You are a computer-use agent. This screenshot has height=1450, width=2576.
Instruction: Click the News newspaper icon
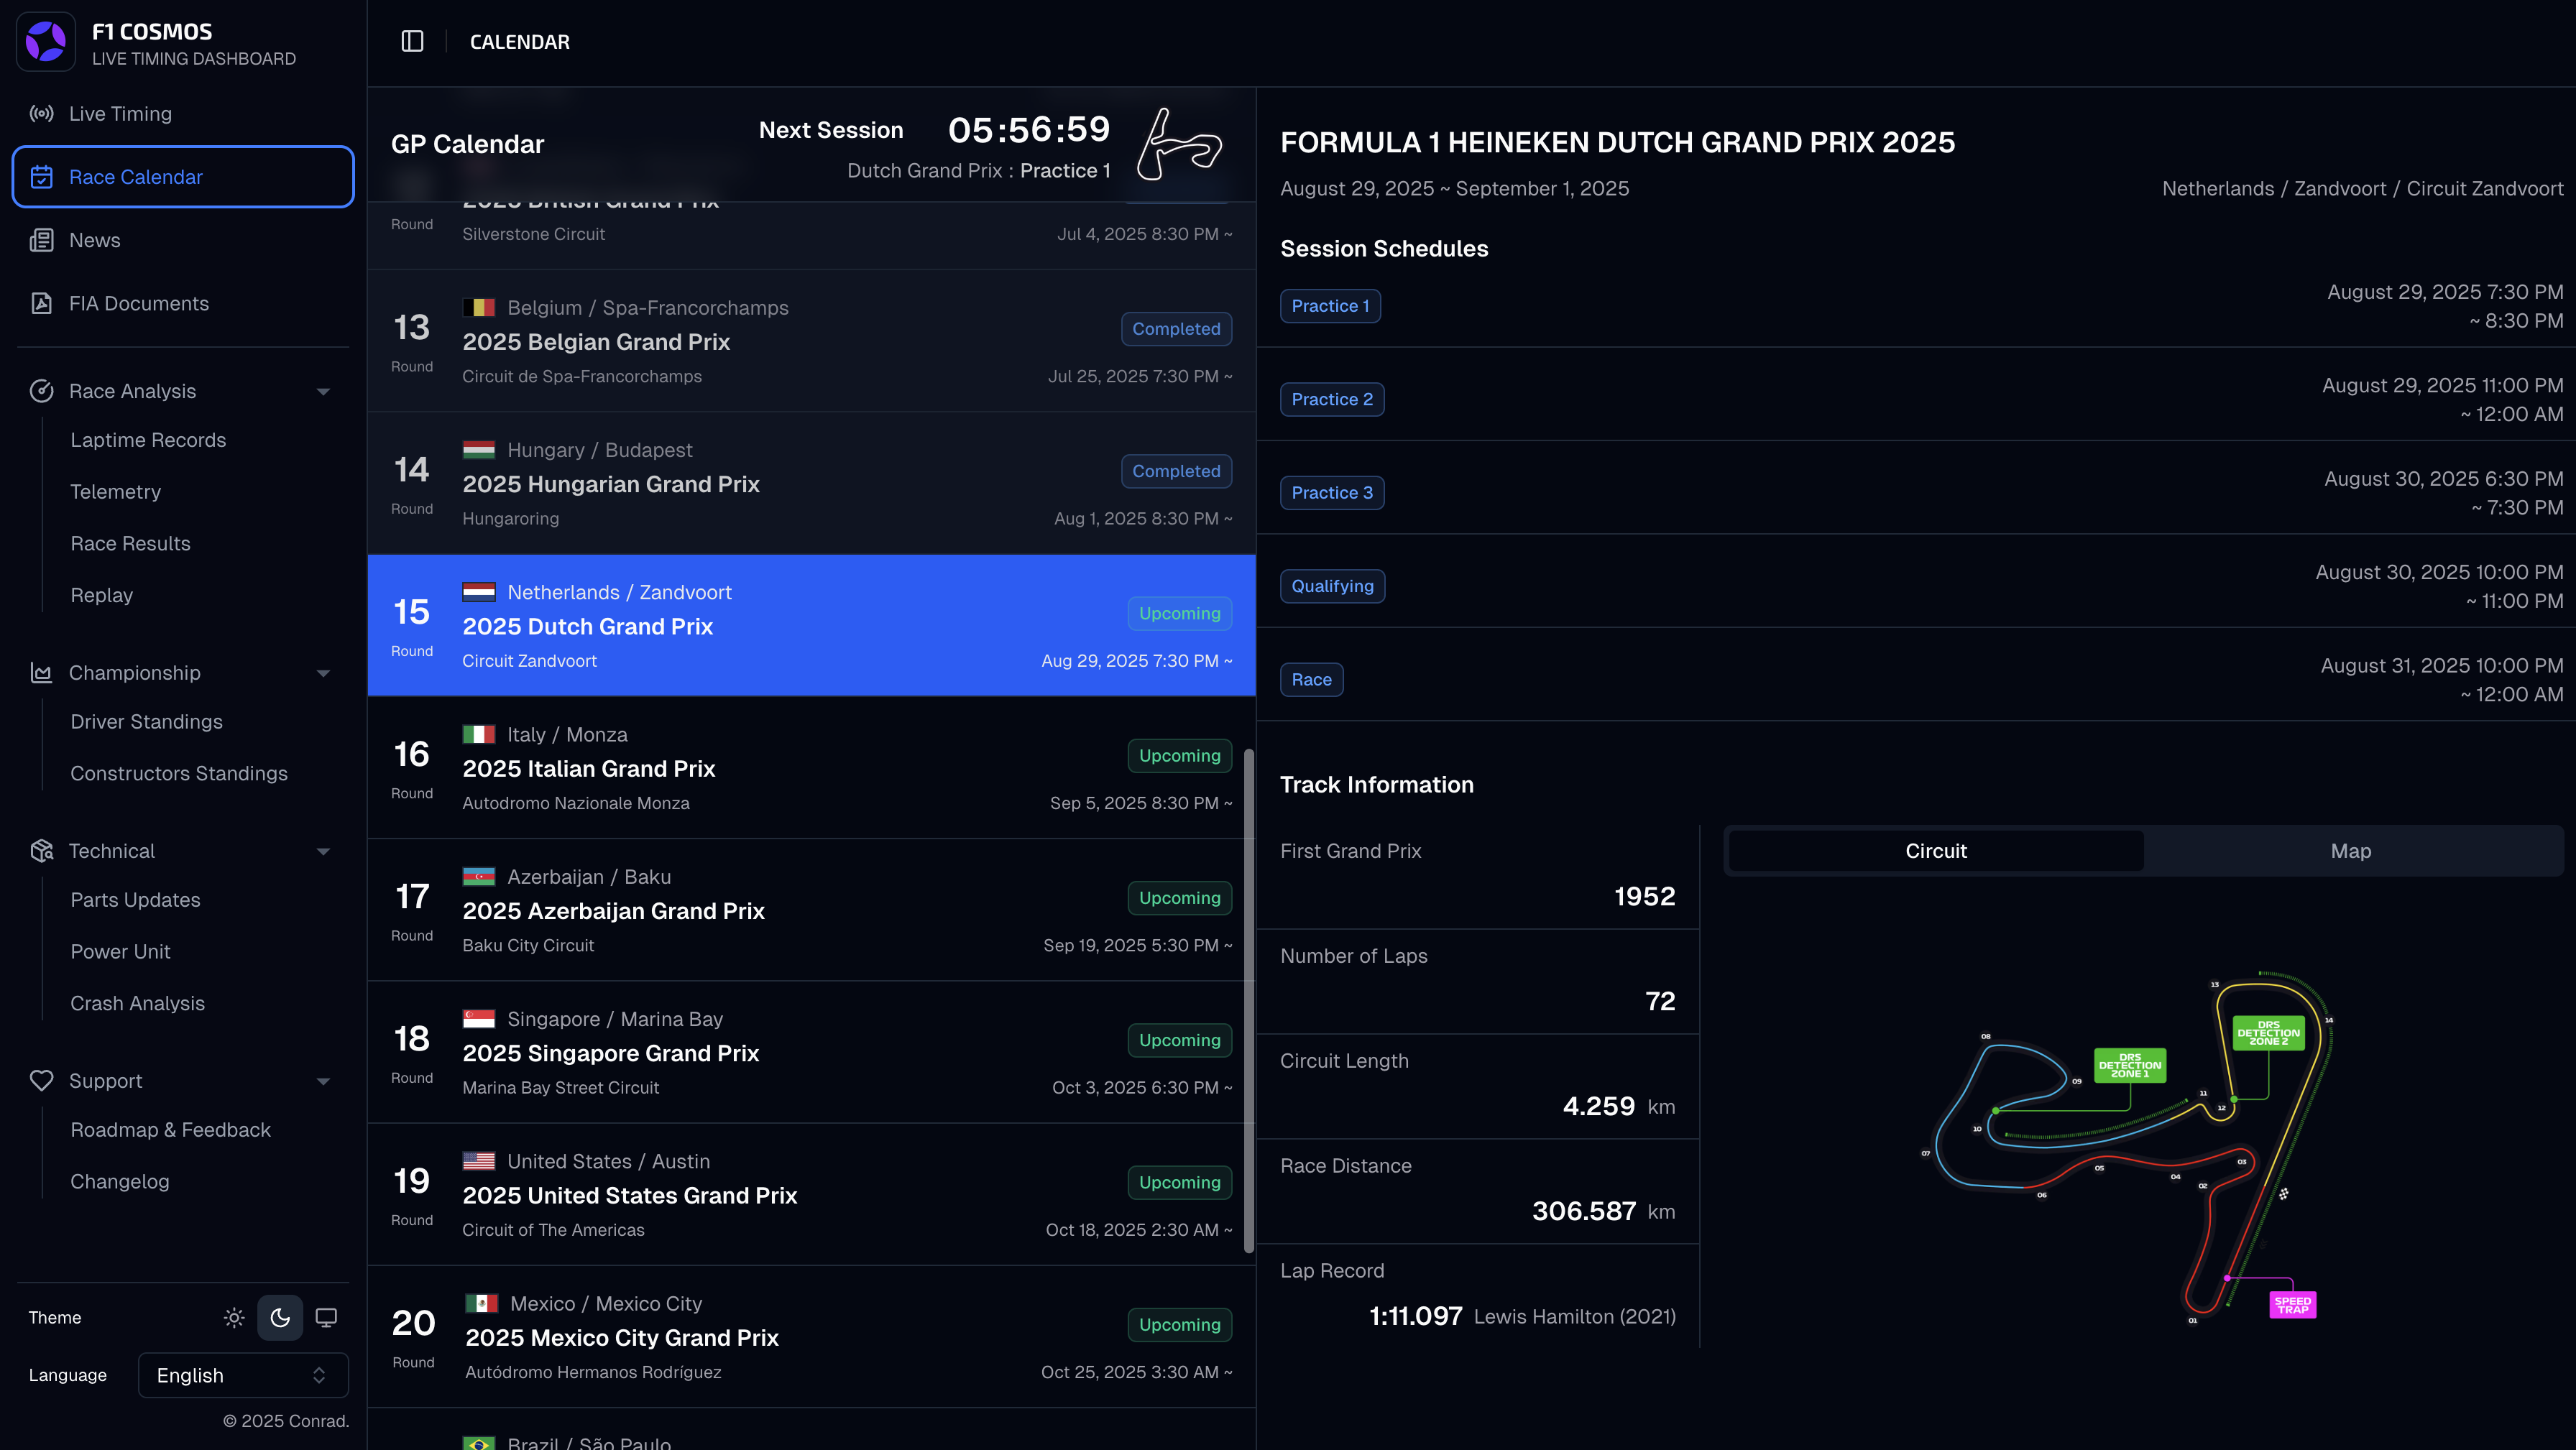coord(41,241)
